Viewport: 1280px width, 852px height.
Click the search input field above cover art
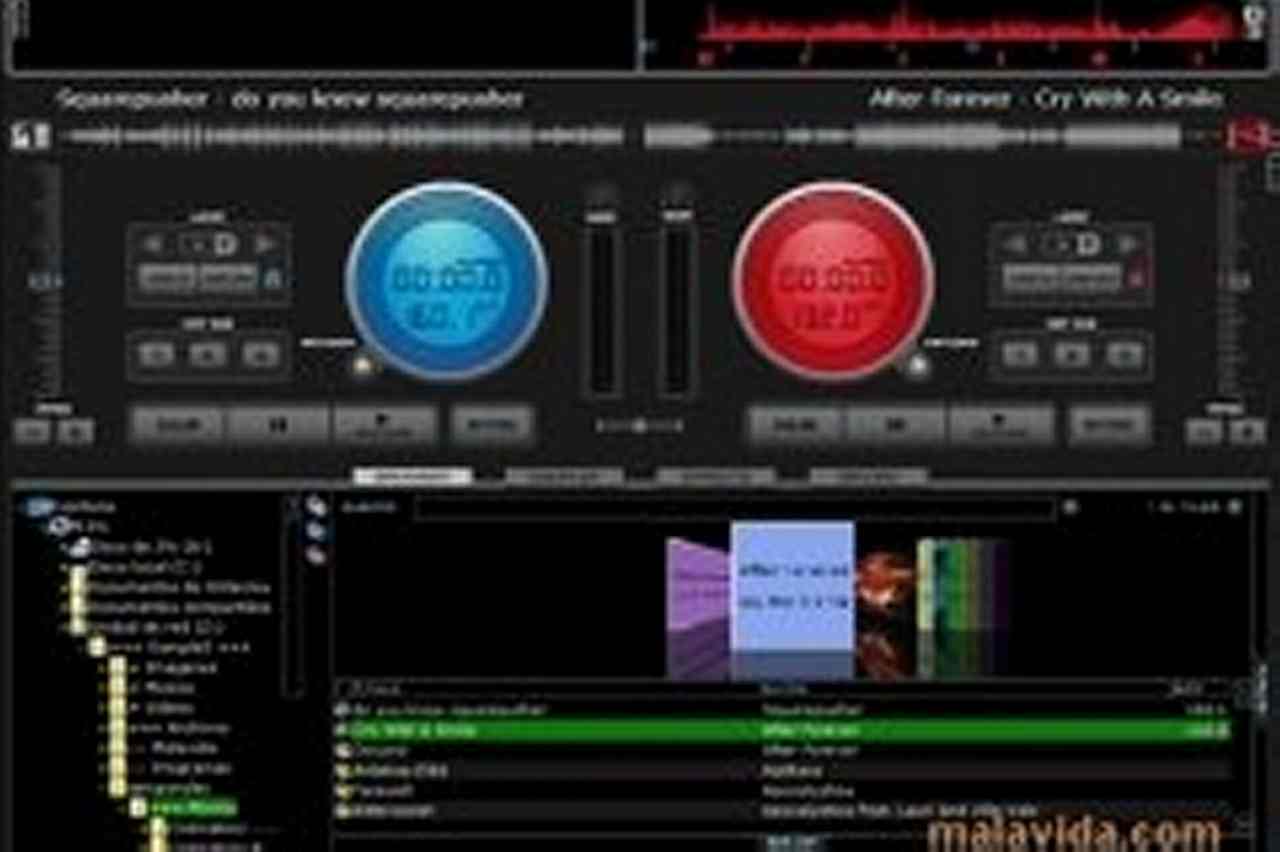[735, 508]
